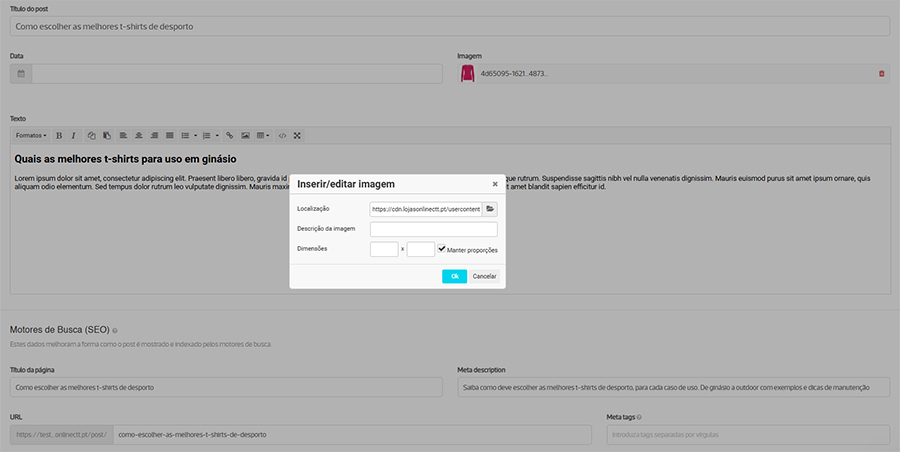Open the table dropdown in toolbar

pos(263,135)
